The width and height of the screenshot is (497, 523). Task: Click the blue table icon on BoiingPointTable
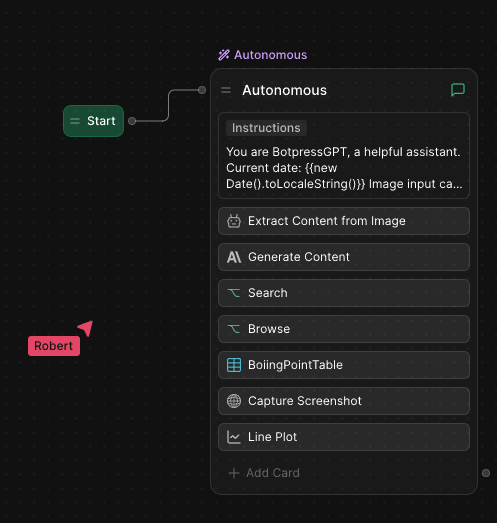(x=234, y=365)
